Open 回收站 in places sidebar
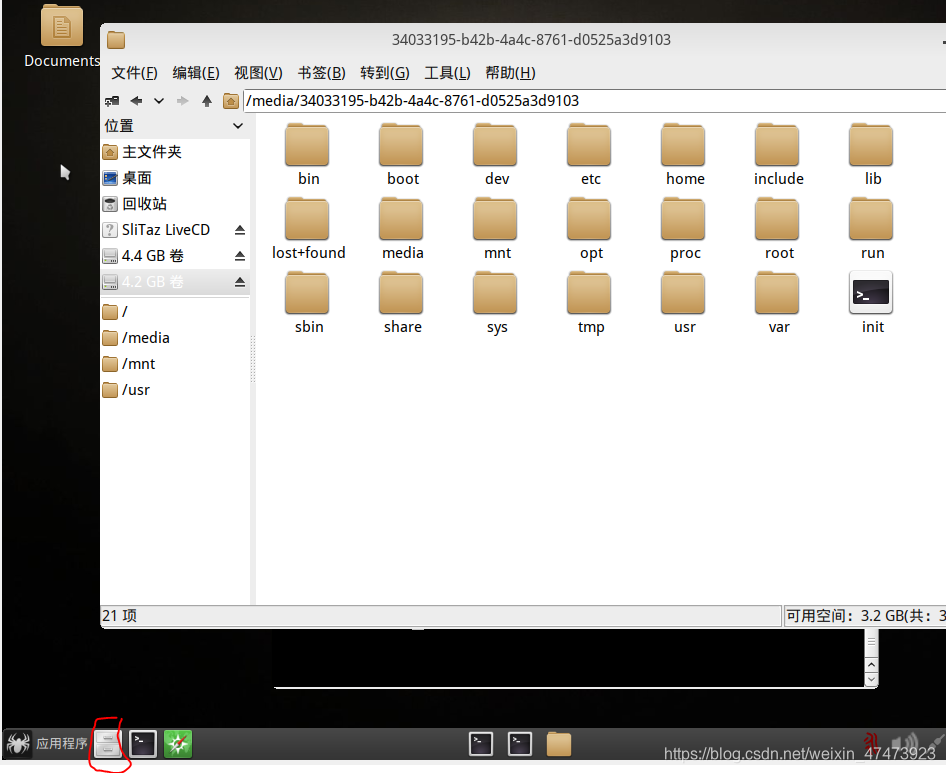The height and width of the screenshot is (773, 946). 175,204
